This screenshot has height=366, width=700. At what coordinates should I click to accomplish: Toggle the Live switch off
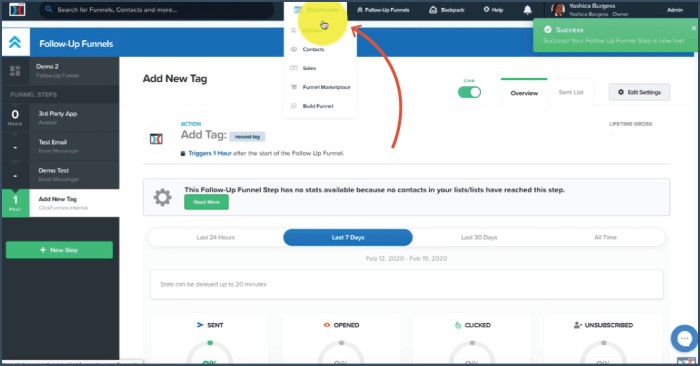[x=469, y=92]
